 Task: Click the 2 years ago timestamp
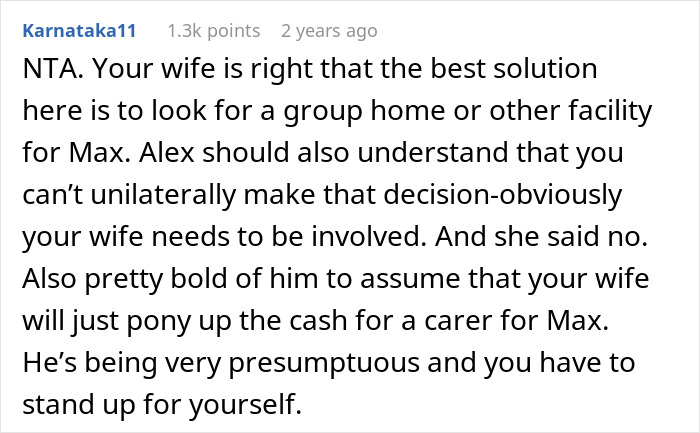(x=329, y=31)
